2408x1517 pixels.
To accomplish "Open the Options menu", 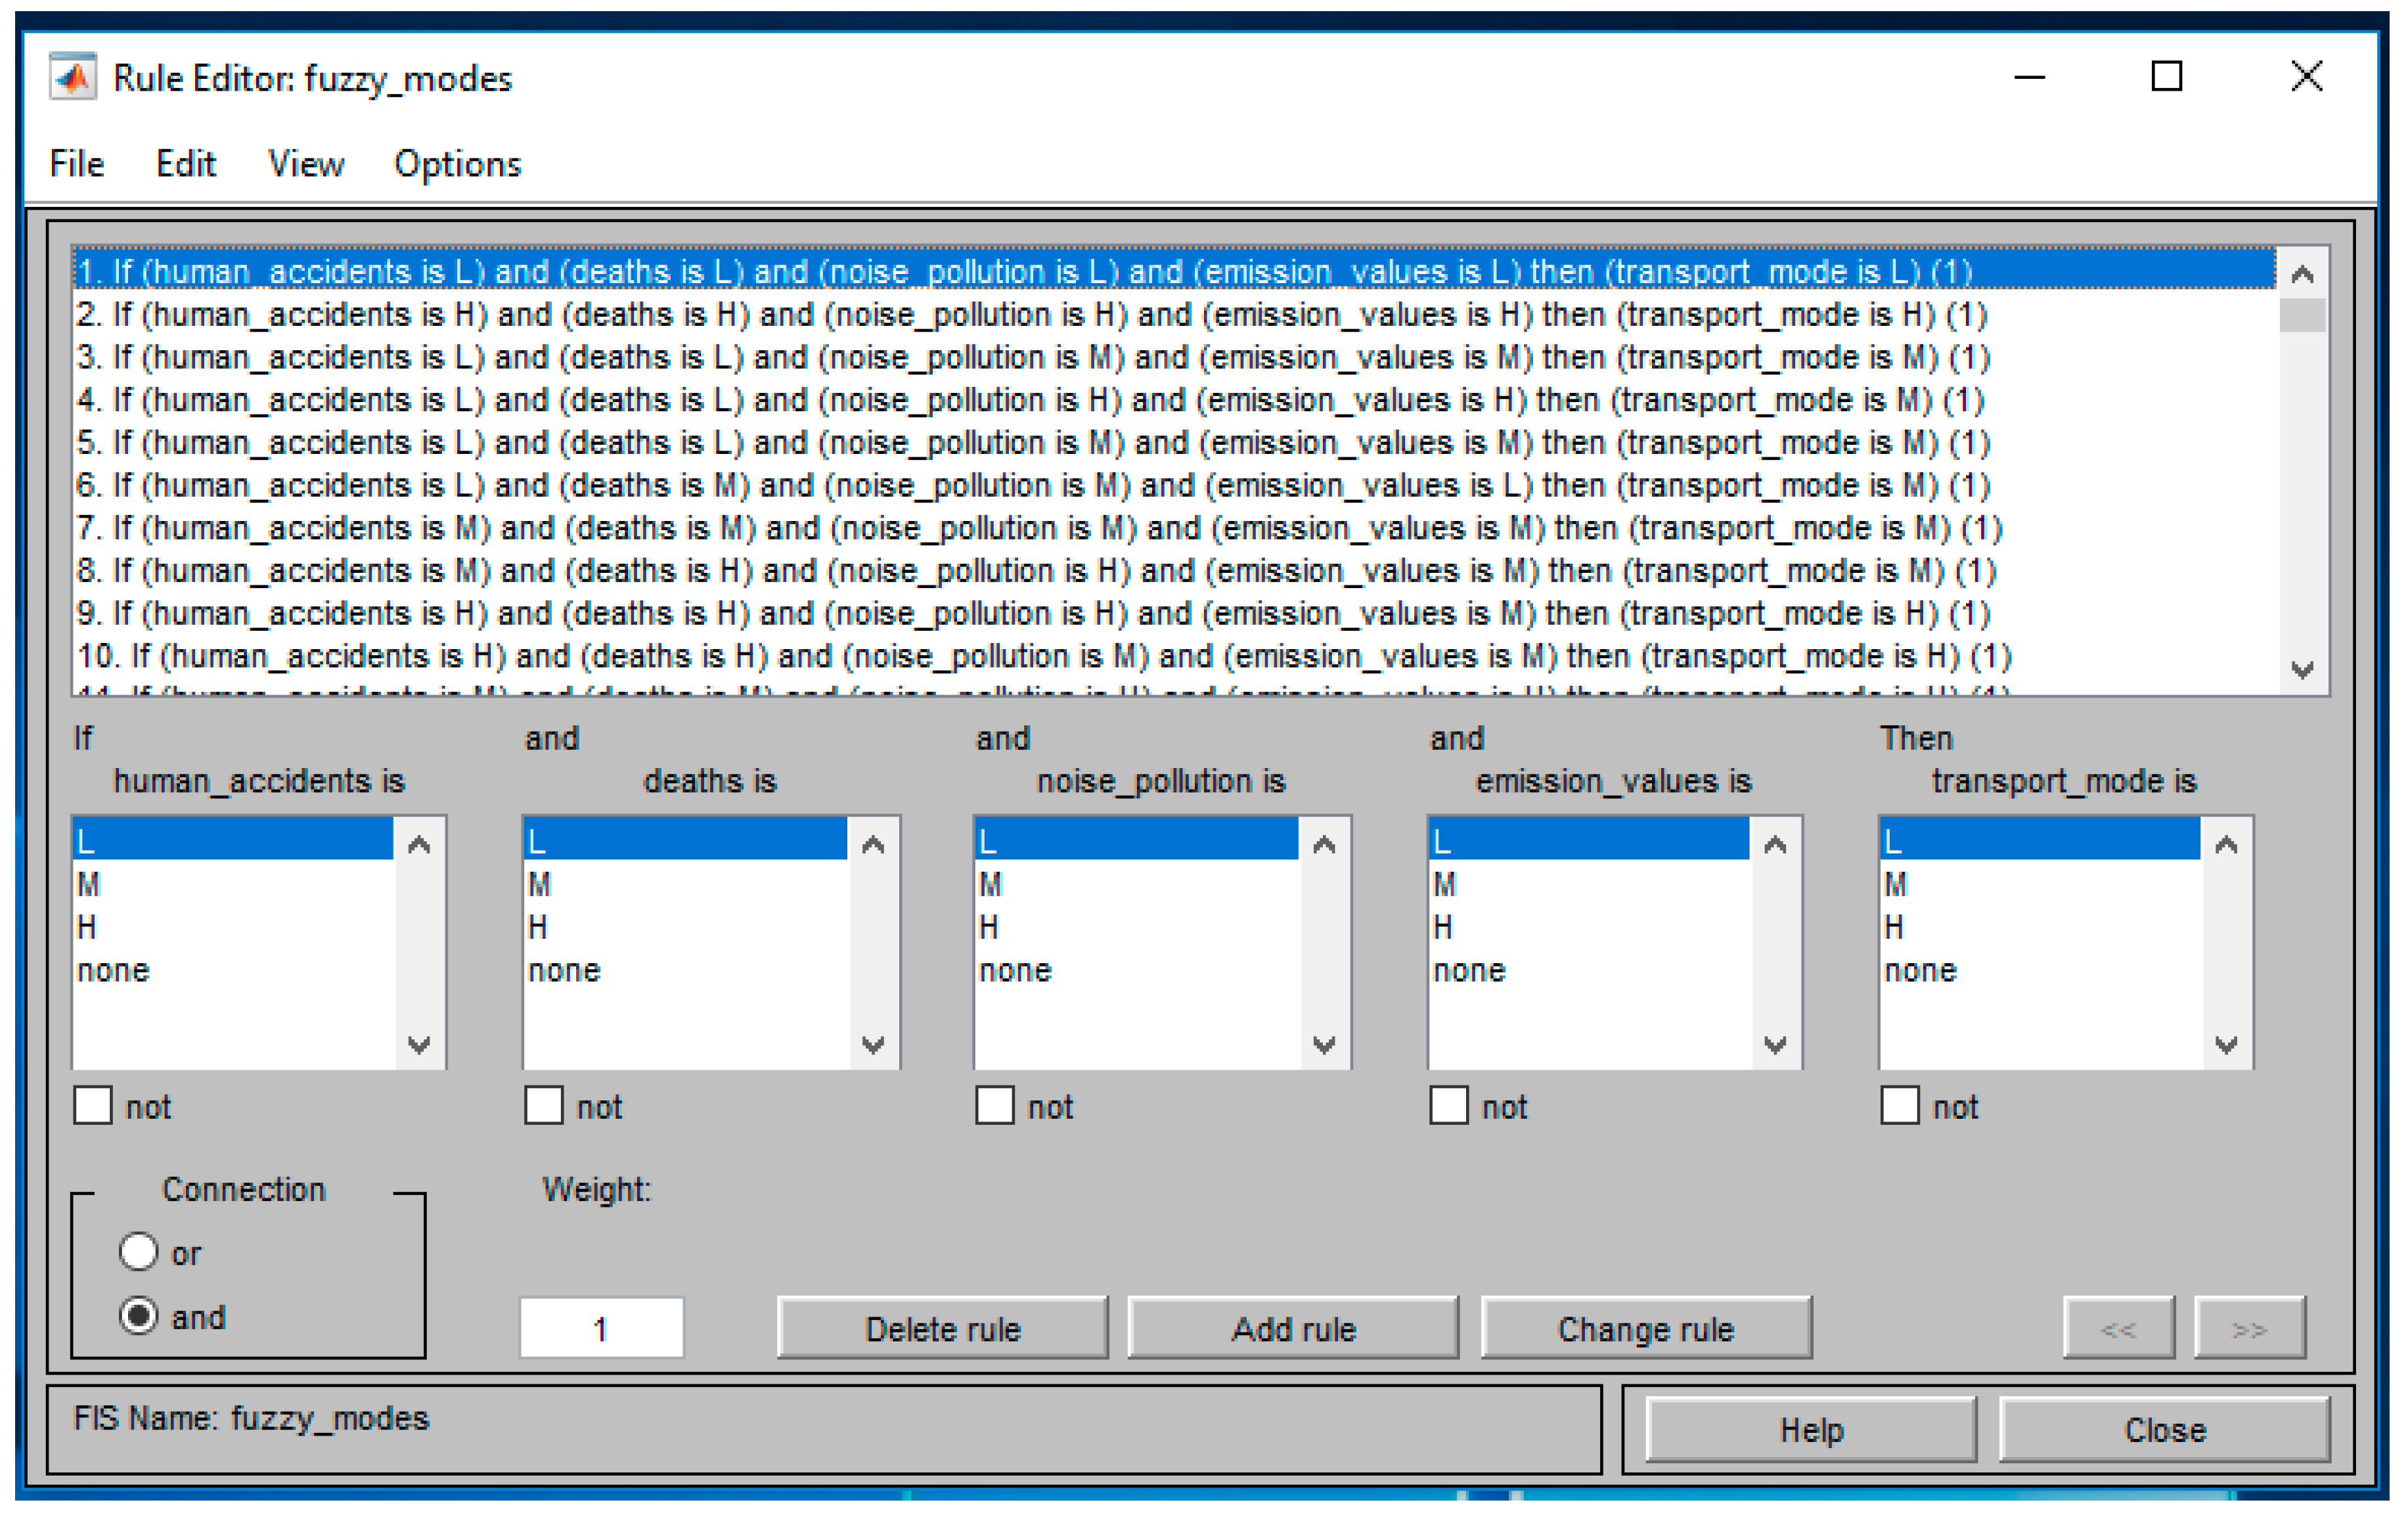I will [x=457, y=164].
